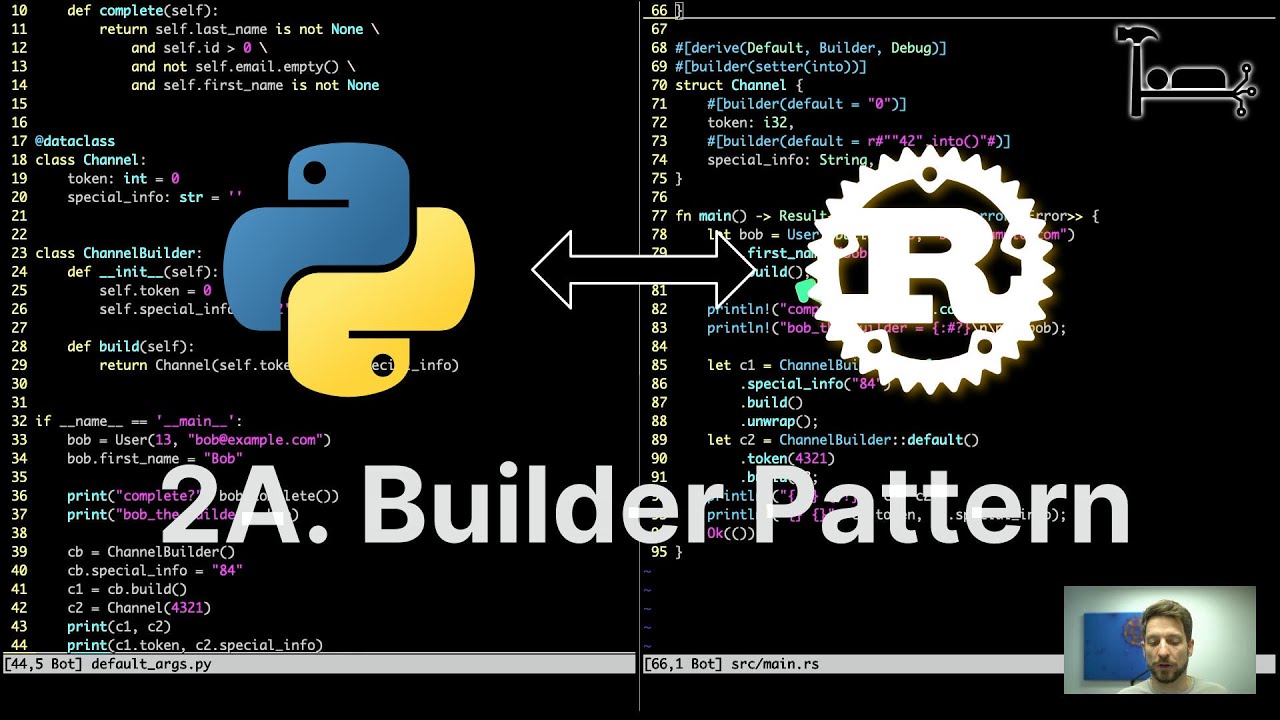Click the "#[builder(setter(into))]" attribute
1280x720 pixels.
point(771,67)
